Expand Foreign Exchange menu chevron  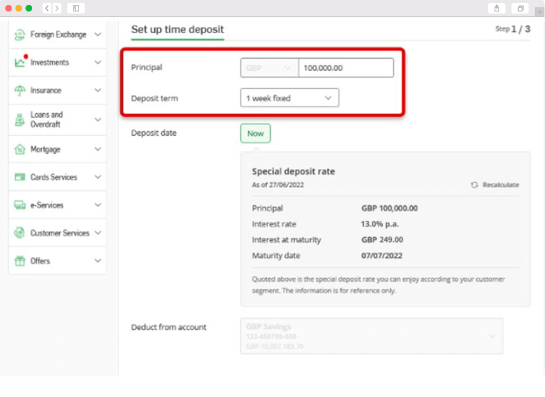(98, 34)
